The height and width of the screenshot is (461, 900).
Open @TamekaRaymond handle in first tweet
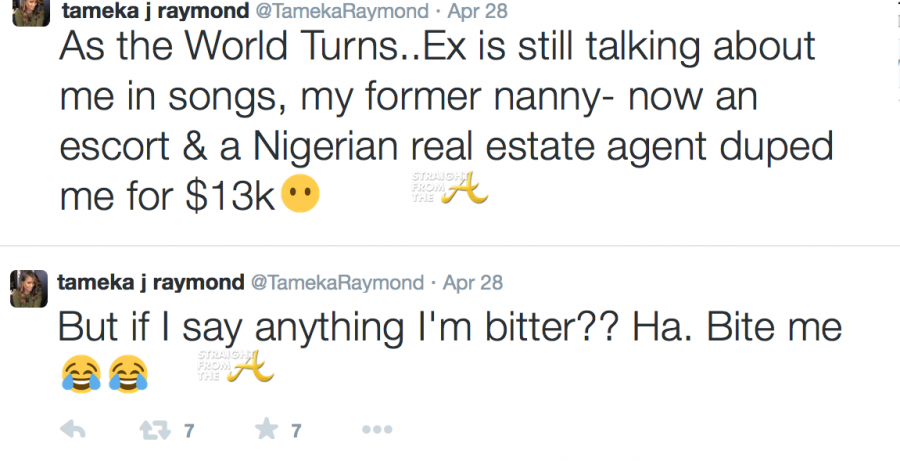coord(340,10)
